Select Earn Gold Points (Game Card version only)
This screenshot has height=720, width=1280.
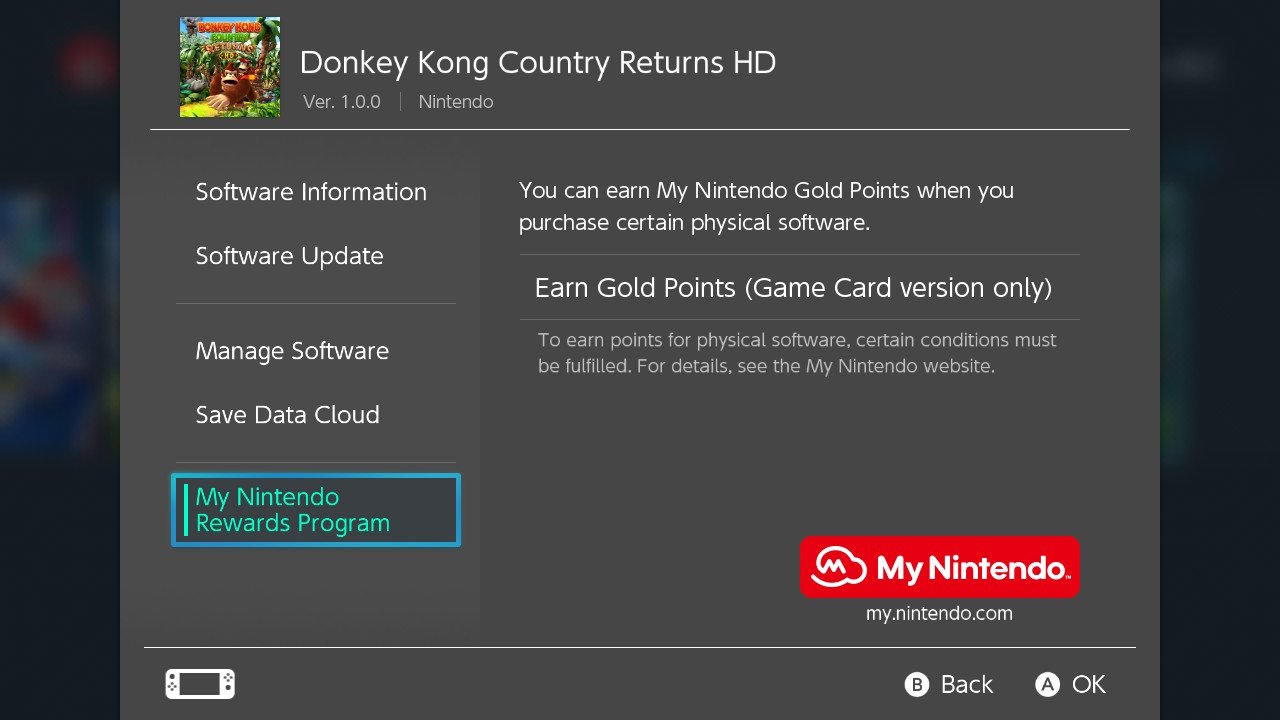click(x=799, y=287)
